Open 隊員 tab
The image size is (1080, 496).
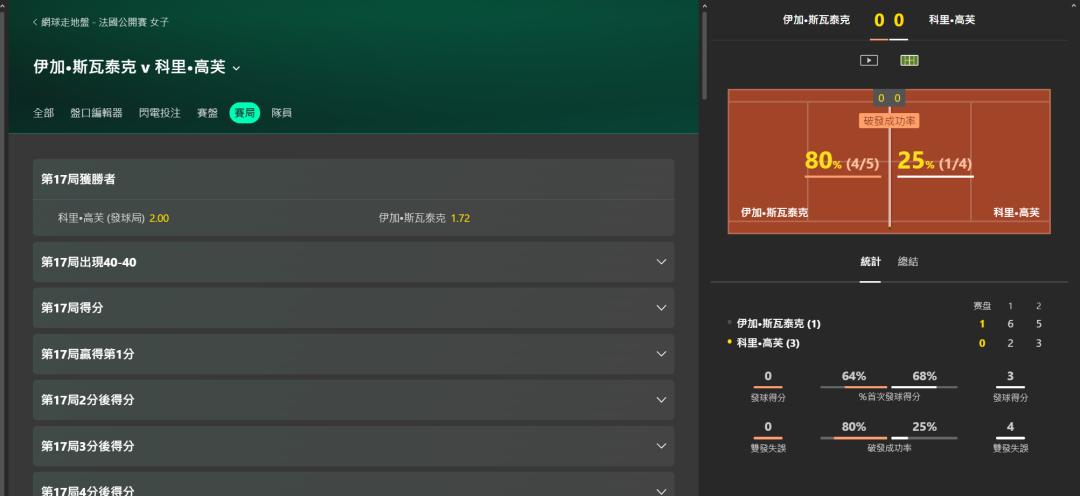tap(282, 113)
